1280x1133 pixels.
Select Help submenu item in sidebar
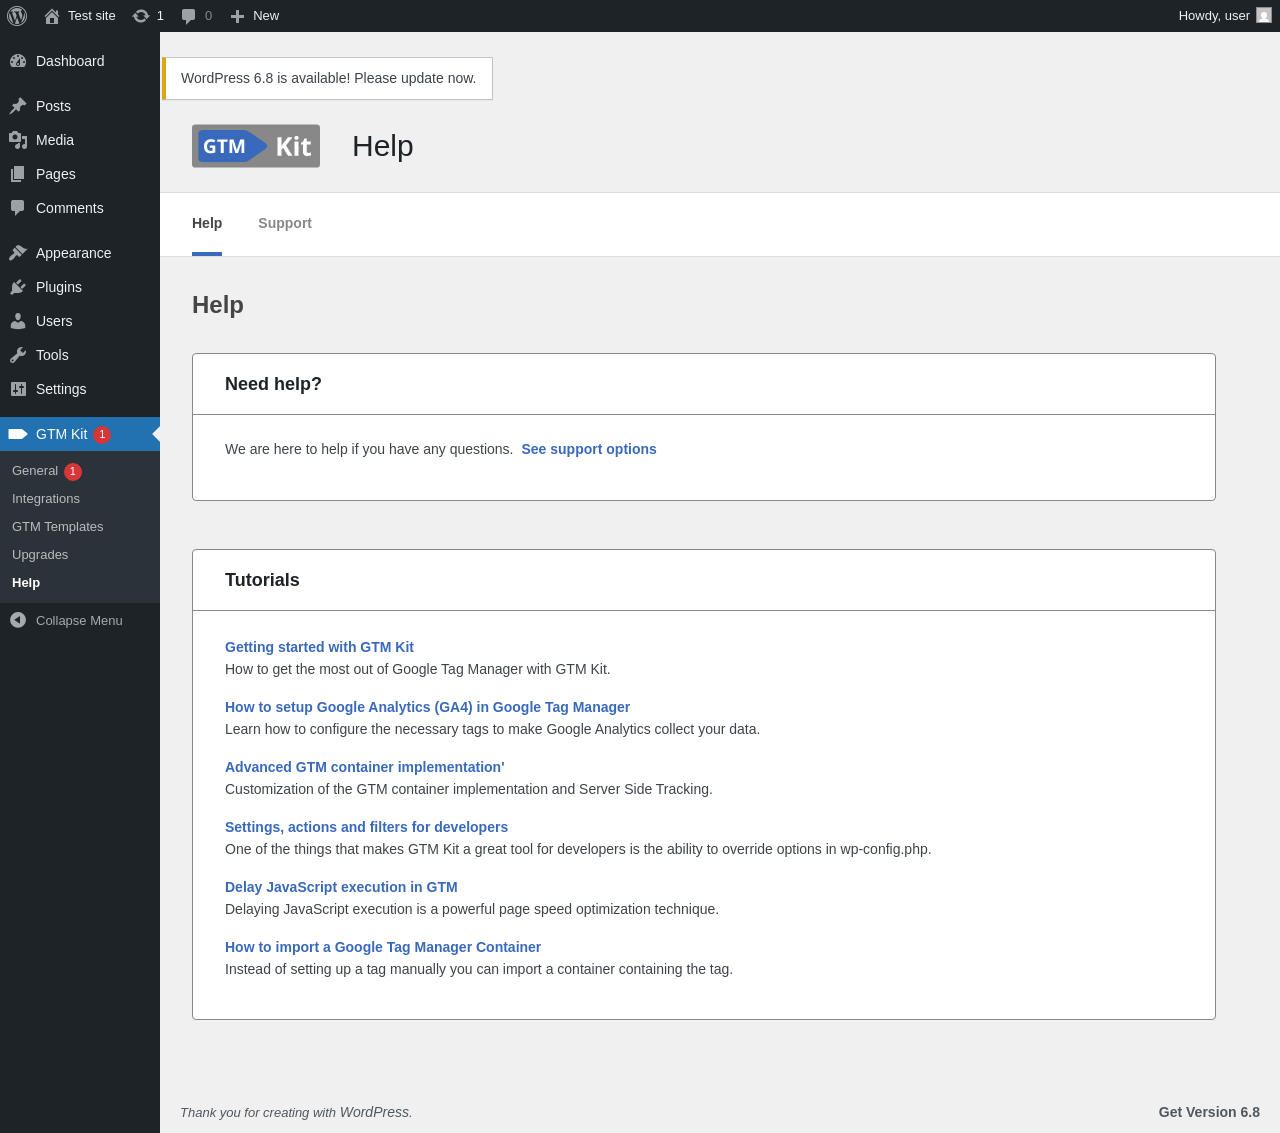pyautogui.click(x=26, y=583)
